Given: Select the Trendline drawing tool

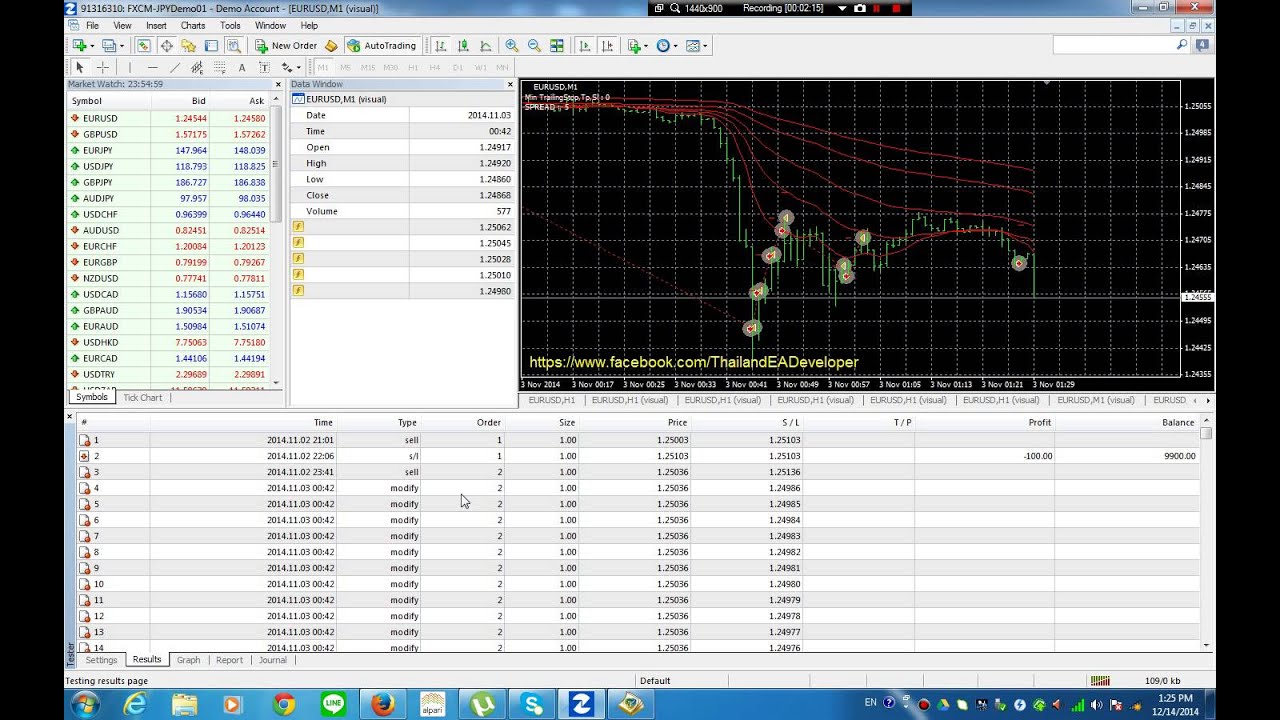Looking at the screenshot, I should click(x=175, y=67).
